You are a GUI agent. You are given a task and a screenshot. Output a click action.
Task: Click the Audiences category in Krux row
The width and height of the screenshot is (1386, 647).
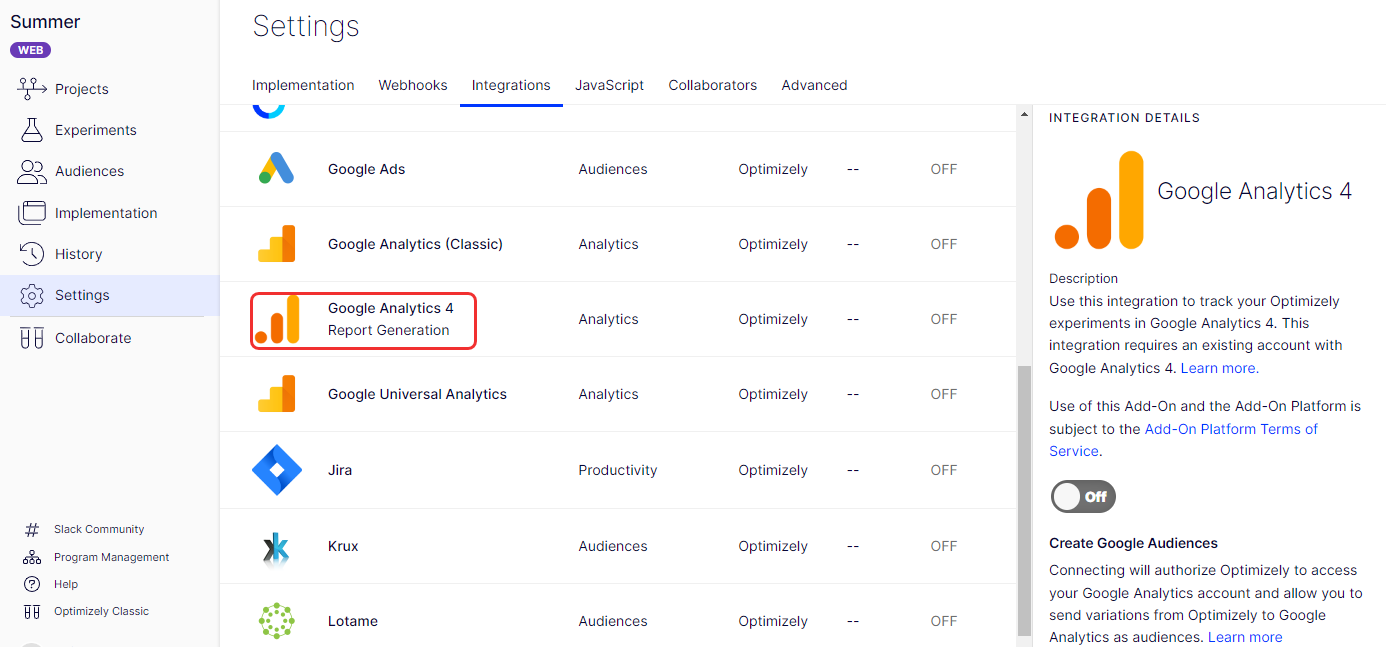tap(613, 546)
